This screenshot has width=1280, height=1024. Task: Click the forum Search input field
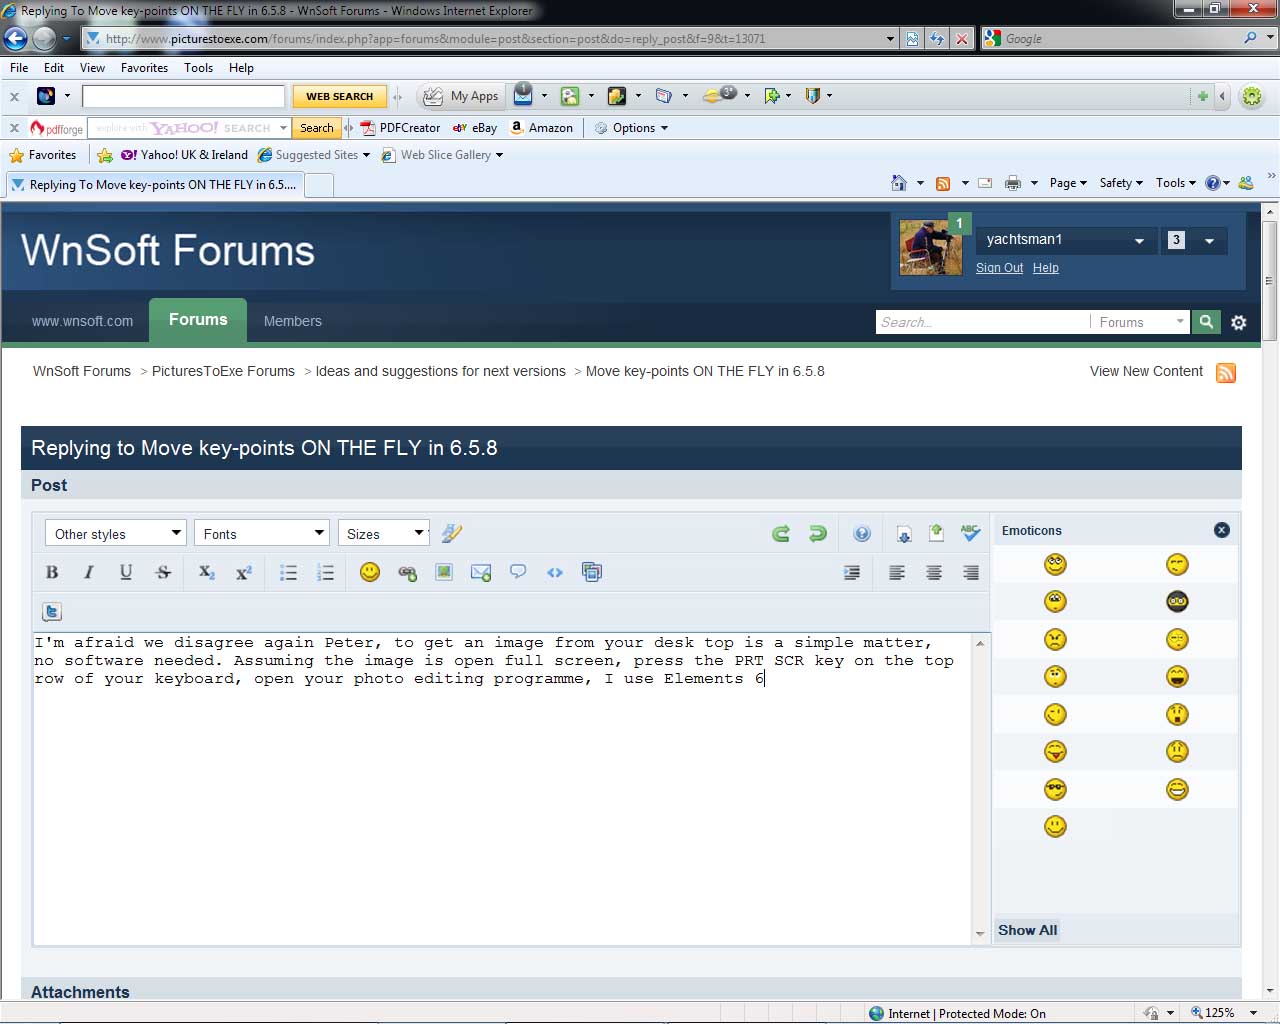pos(981,322)
